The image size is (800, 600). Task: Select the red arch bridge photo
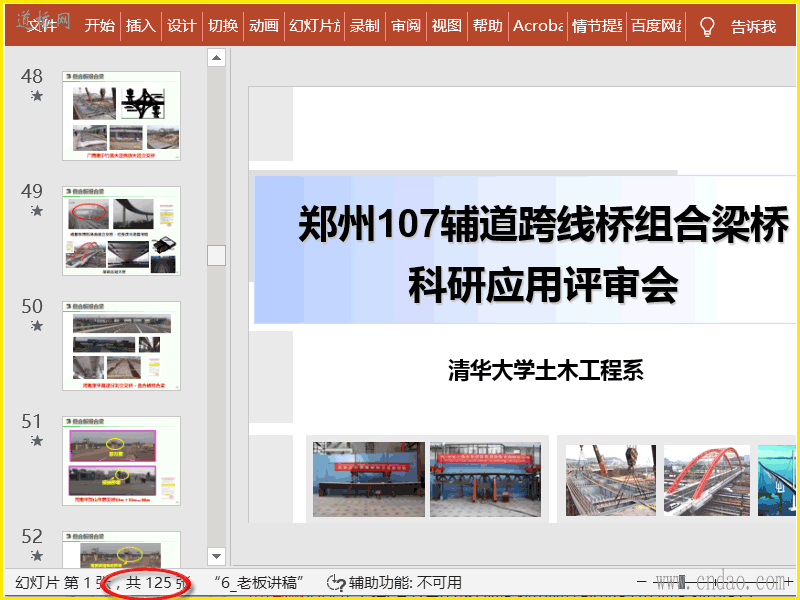coord(707,480)
